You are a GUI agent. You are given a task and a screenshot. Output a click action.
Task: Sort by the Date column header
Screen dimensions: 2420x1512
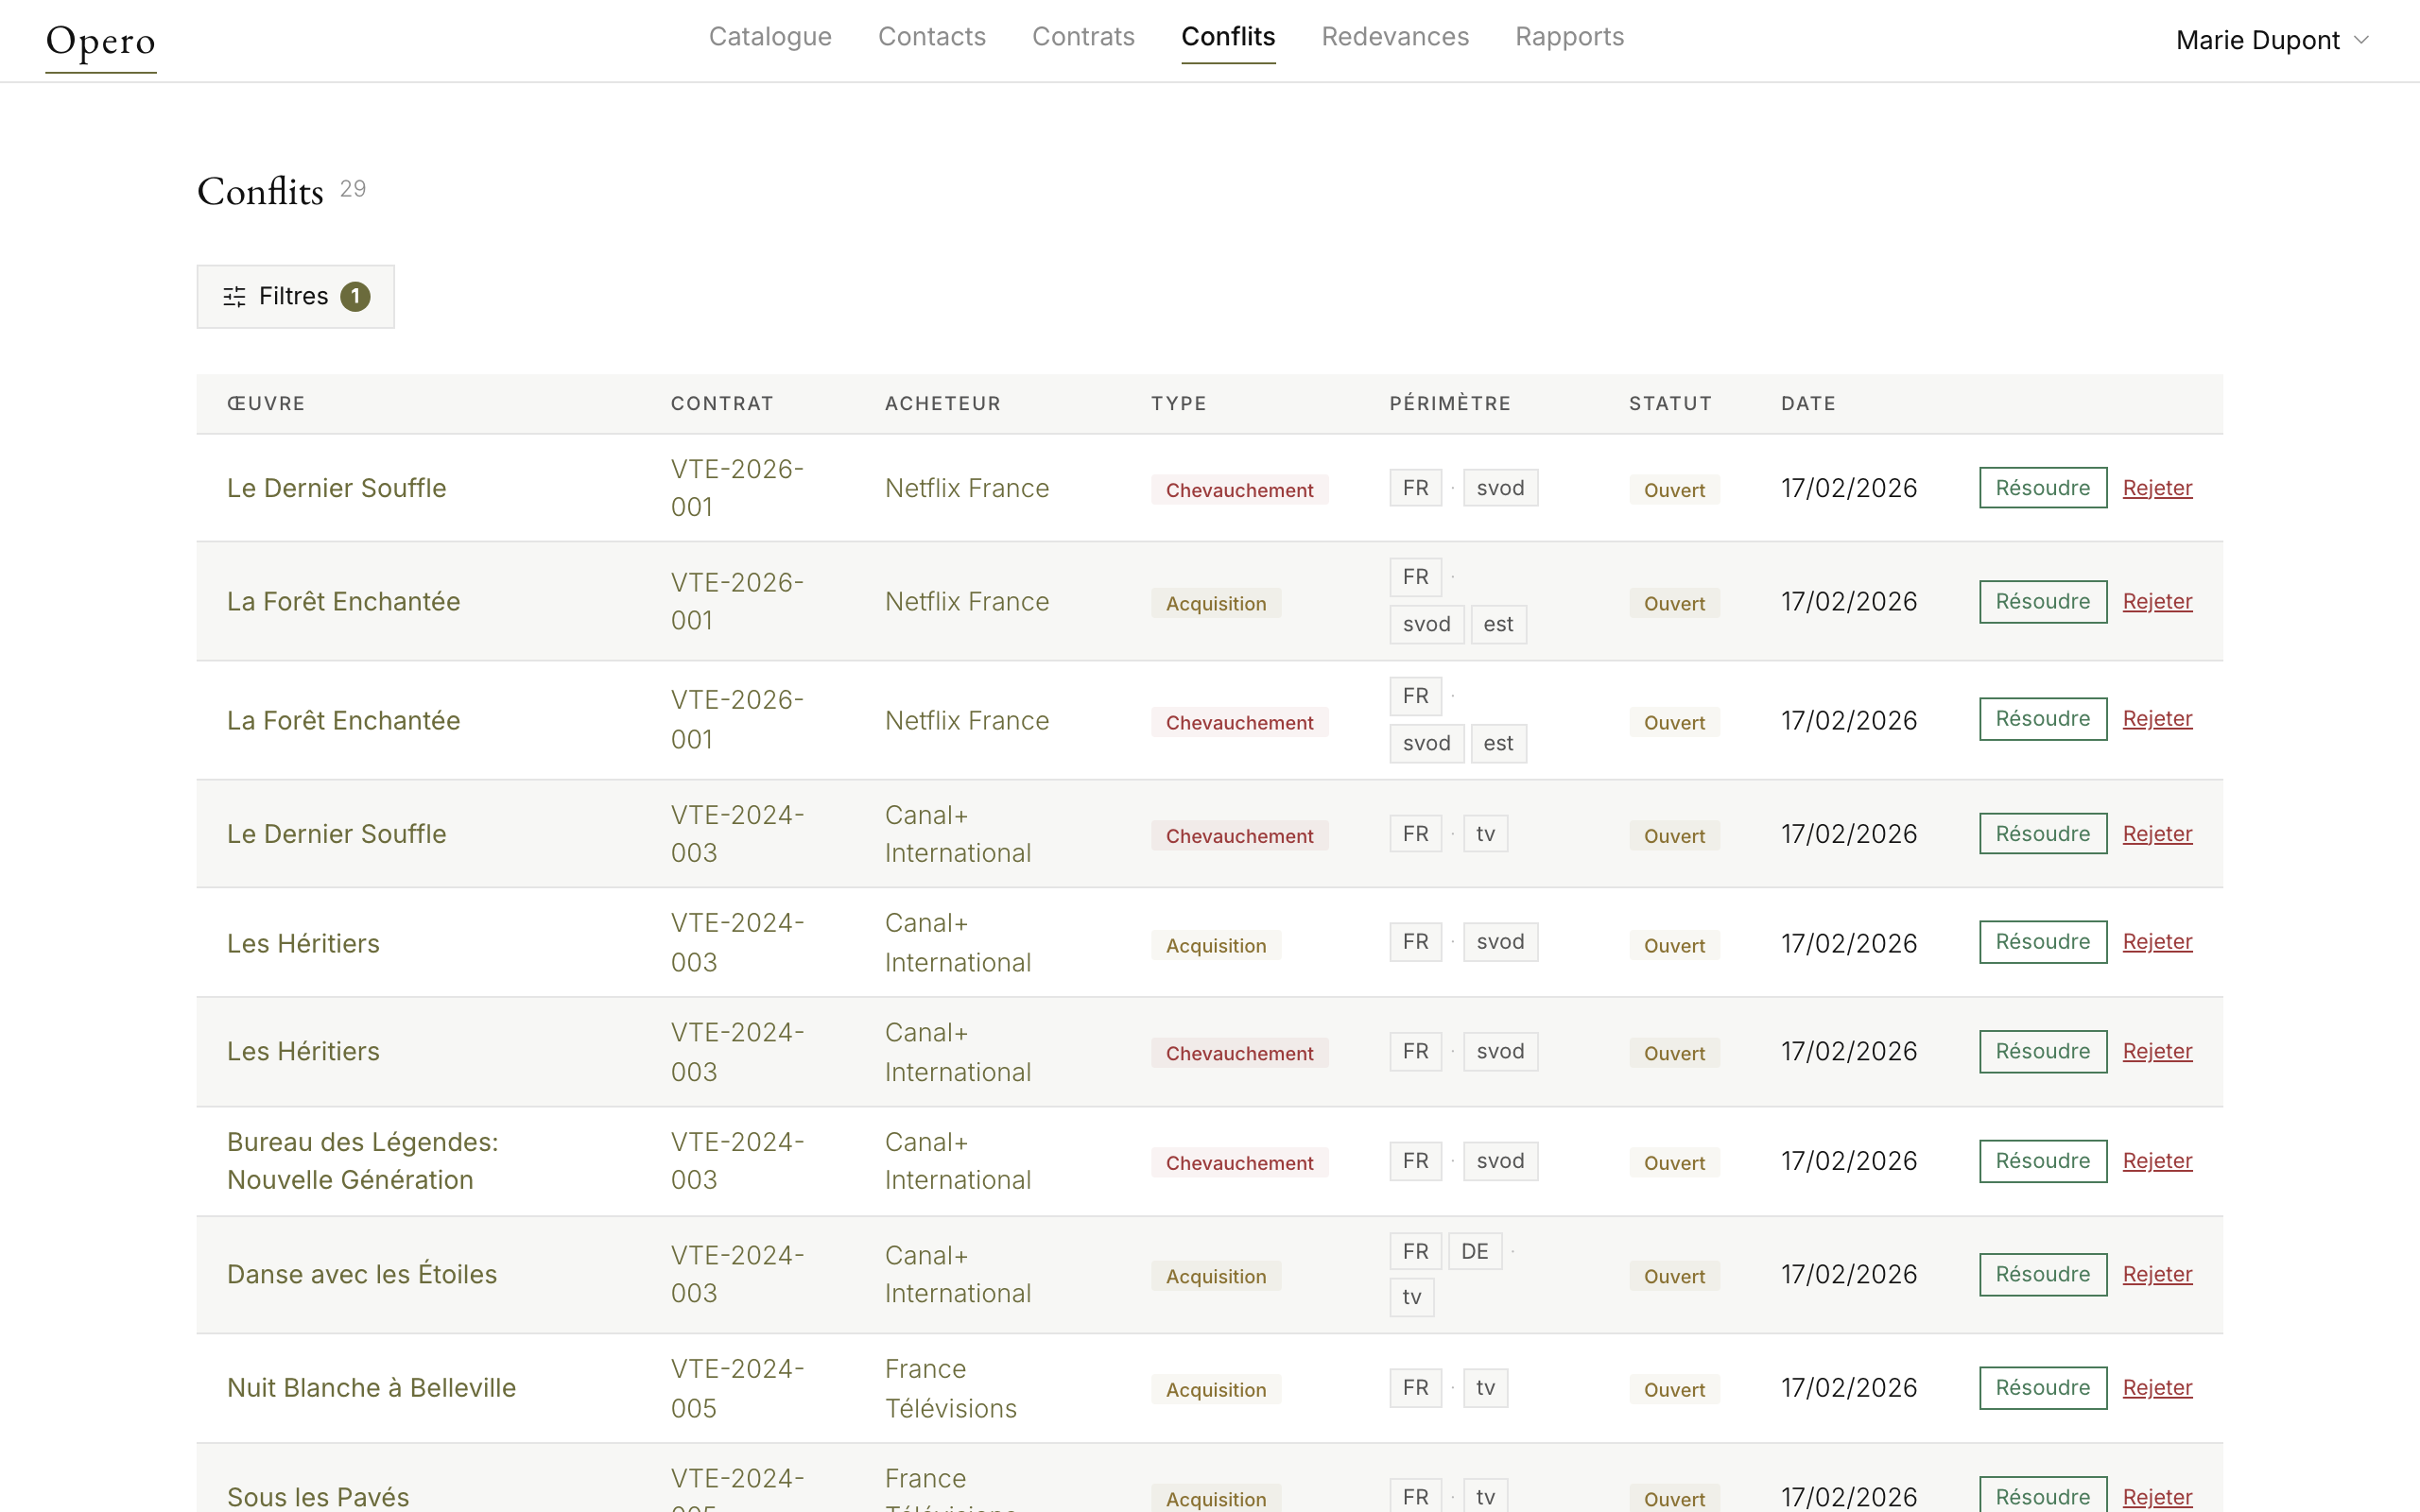pos(1807,403)
